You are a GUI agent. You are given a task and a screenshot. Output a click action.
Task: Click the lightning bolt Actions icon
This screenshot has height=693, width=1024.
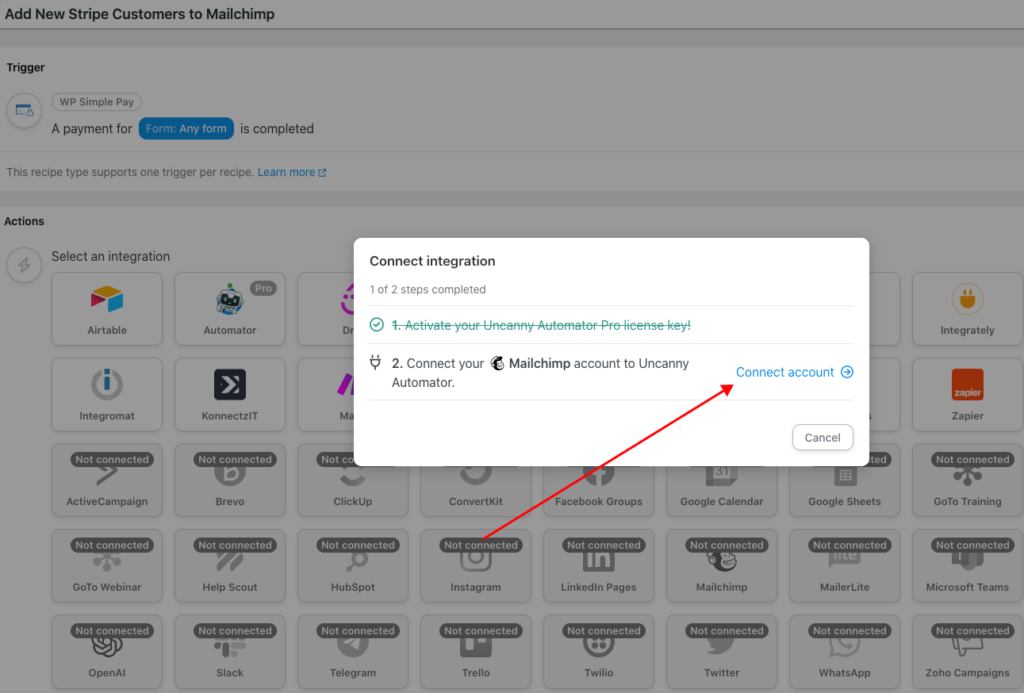pyautogui.click(x=24, y=265)
